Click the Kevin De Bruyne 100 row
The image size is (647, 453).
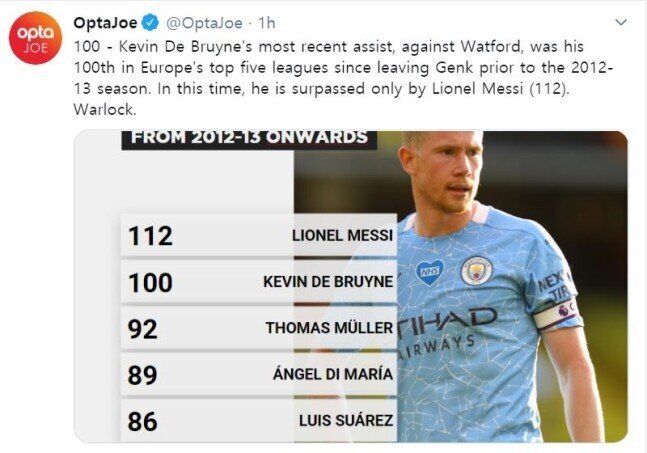point(259,282)
